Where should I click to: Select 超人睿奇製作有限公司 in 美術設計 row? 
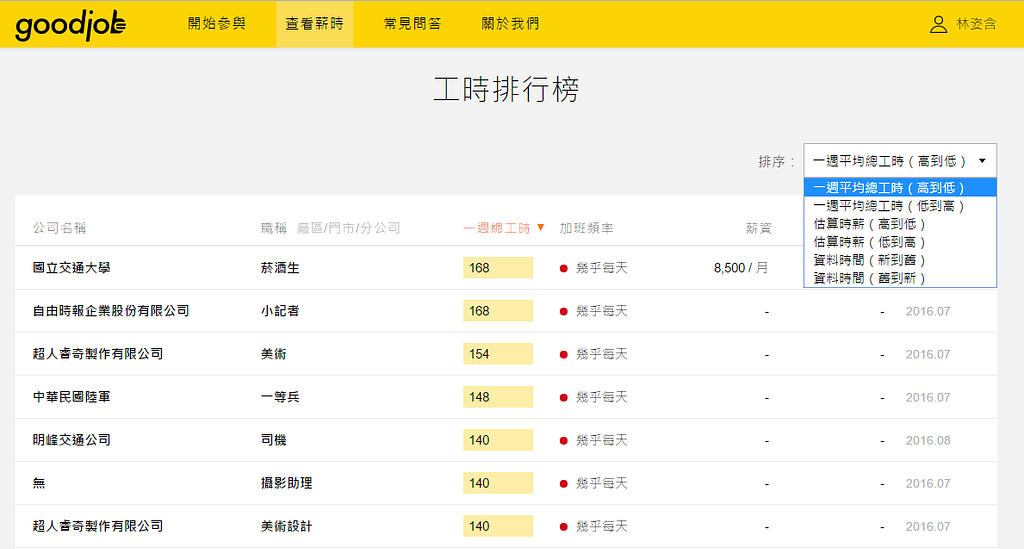click(98, 526)
